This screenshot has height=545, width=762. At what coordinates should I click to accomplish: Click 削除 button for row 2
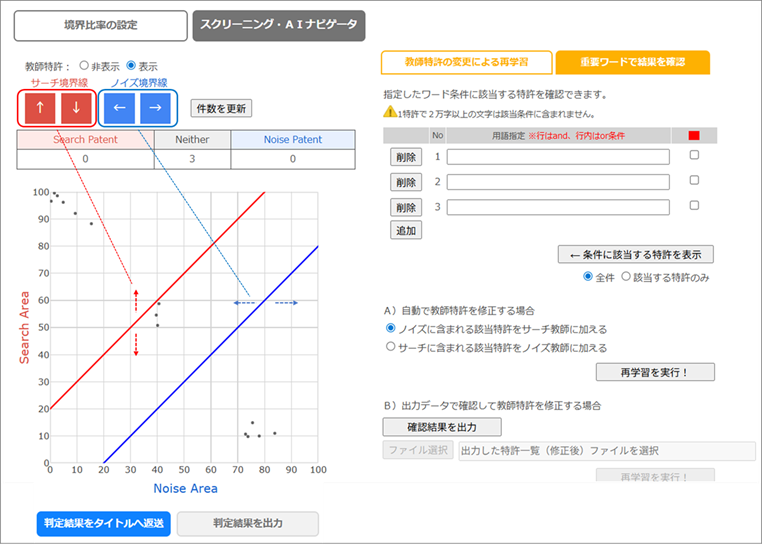(406, 182)
